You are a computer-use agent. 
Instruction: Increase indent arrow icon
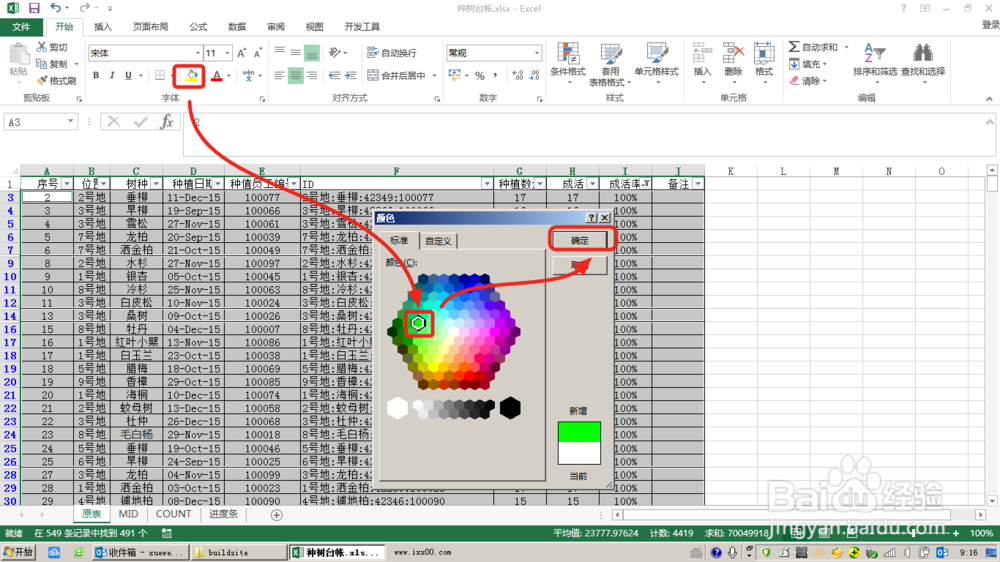pos(350,76)
